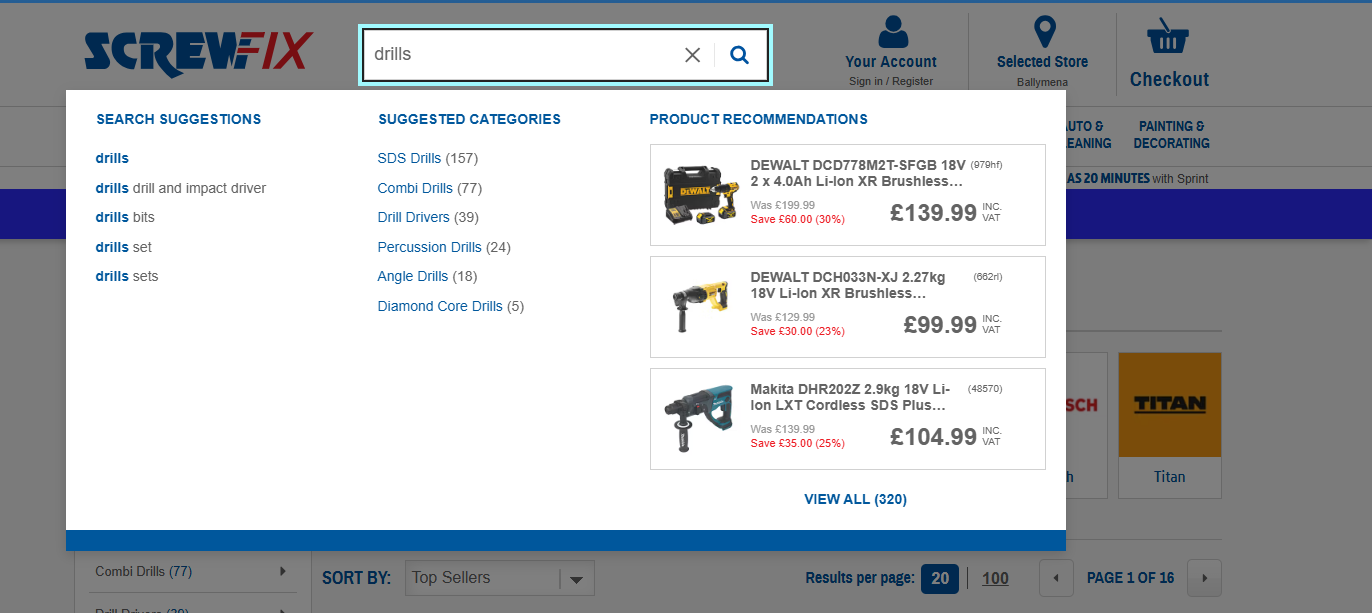Open the Top Sellers sort dropdown
The width and height of the screenshot is (1372, 613).
(499, 578)
